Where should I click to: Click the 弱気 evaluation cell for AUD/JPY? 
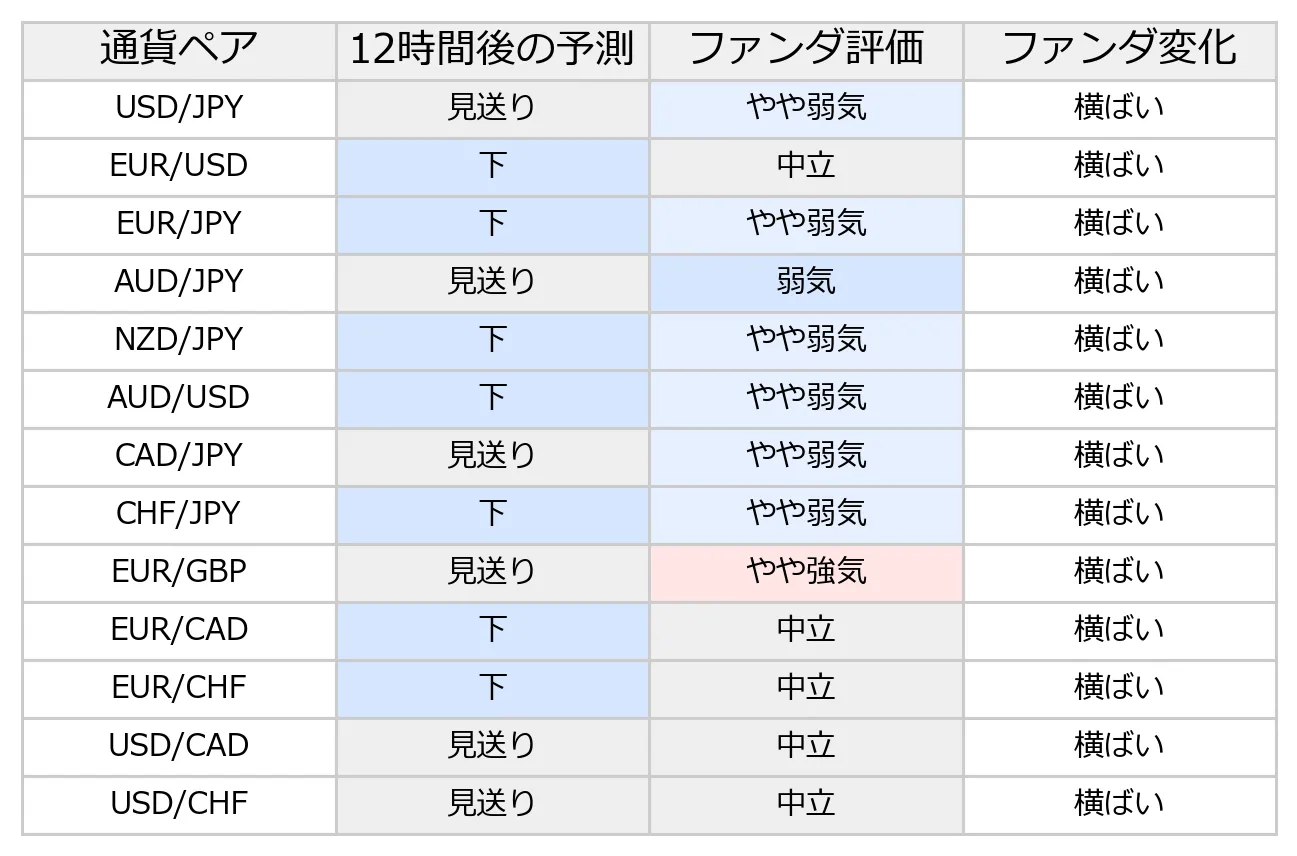[x=806, y=282]
